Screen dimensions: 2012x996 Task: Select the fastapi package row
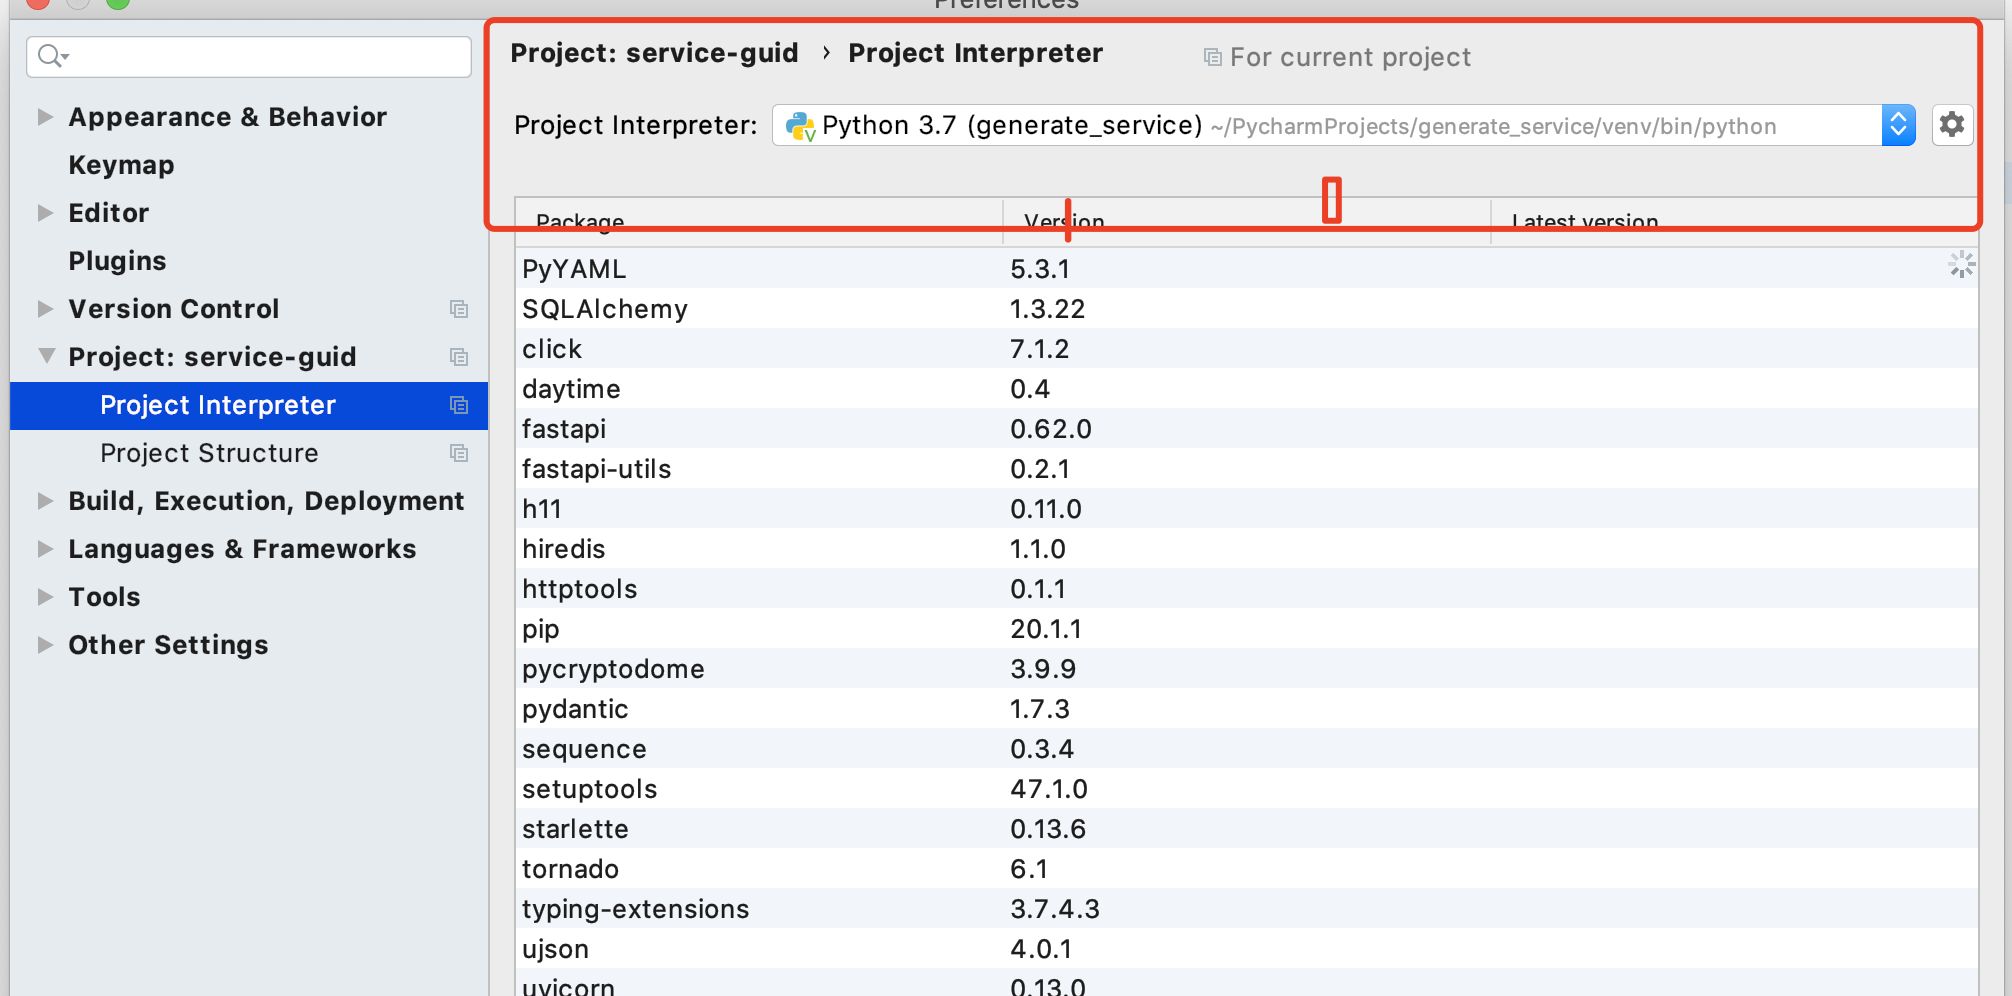point(564,429)
